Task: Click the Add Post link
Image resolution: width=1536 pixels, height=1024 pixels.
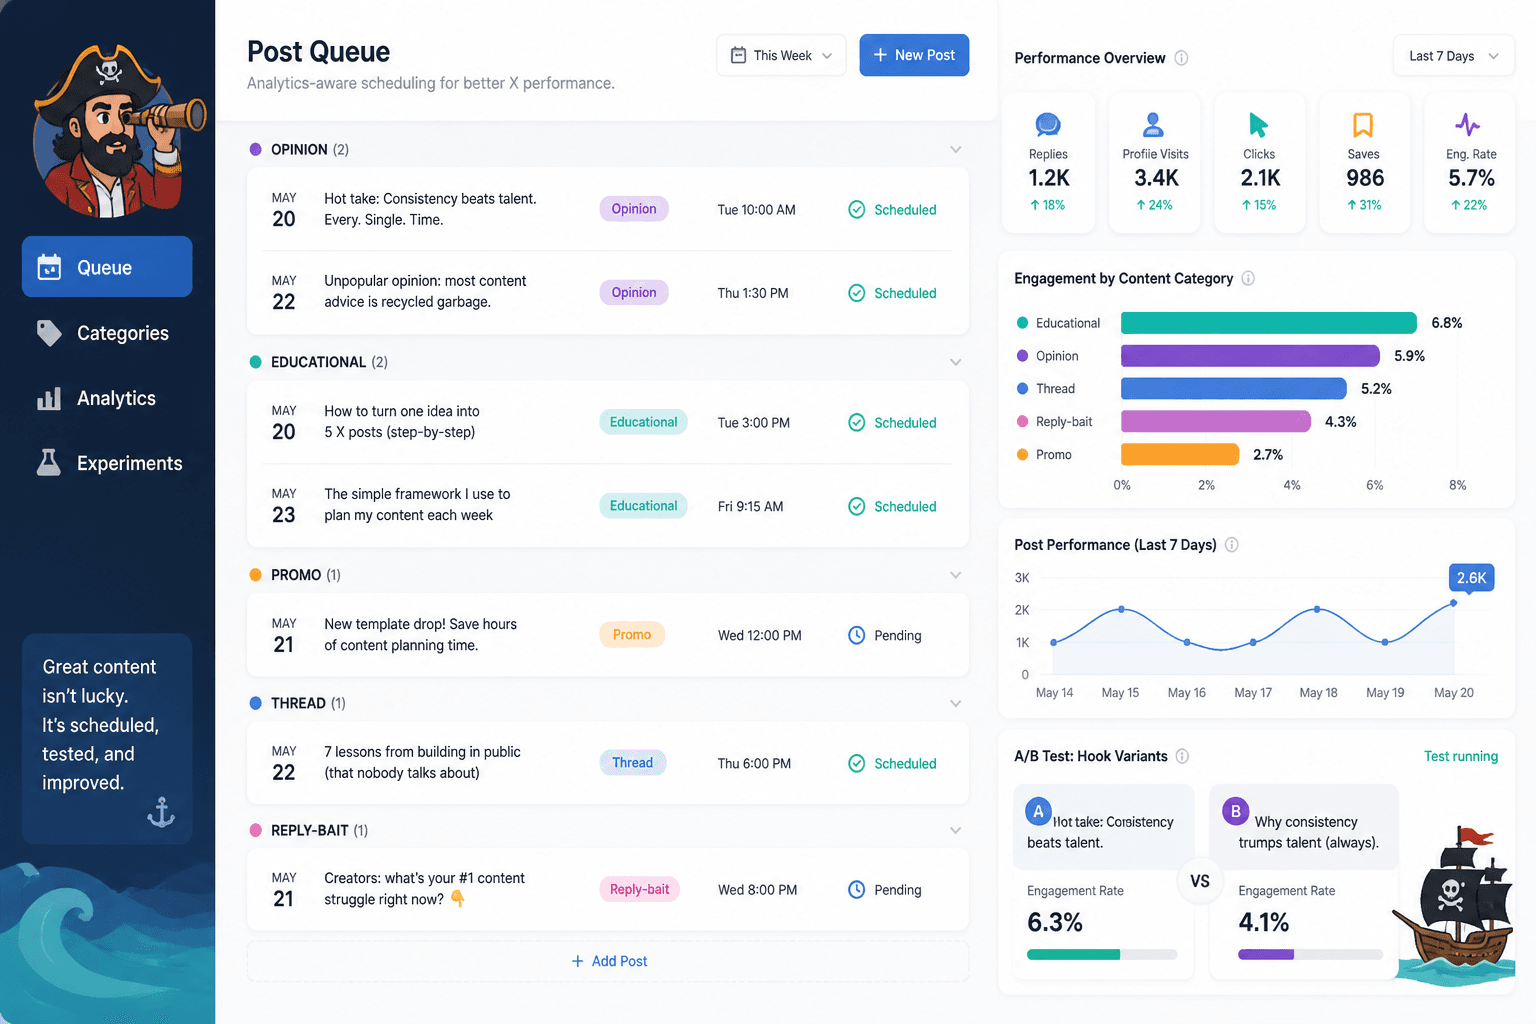Action: (x=608, y=961)
